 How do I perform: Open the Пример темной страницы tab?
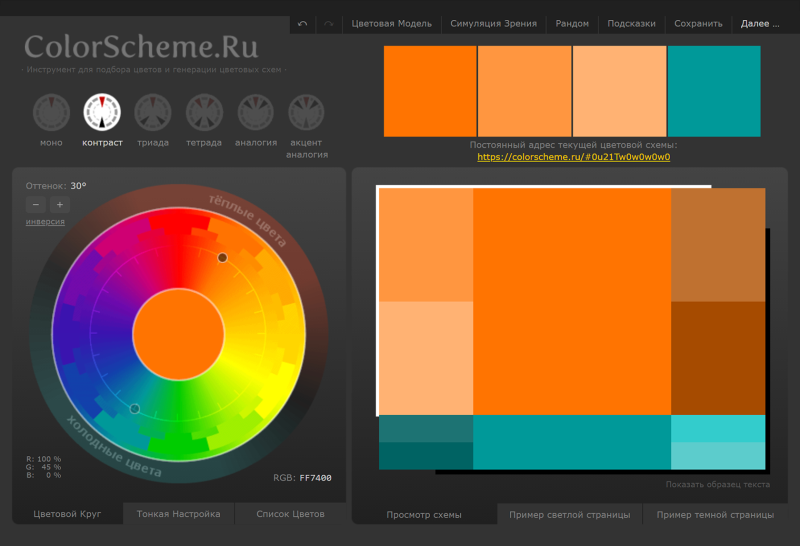(x=715, y=515)
